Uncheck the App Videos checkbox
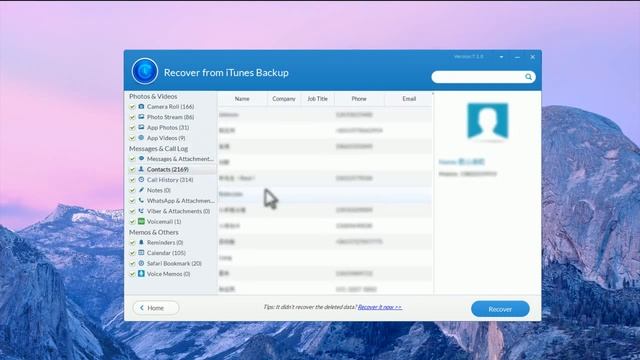Screen dimensions: 640x360 click(132, 138)
